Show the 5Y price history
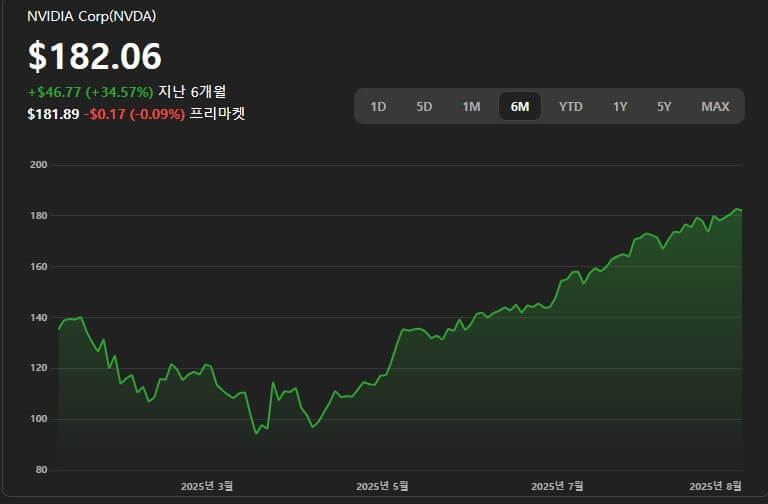Screen dimensions: 768x504 point(664,106)
